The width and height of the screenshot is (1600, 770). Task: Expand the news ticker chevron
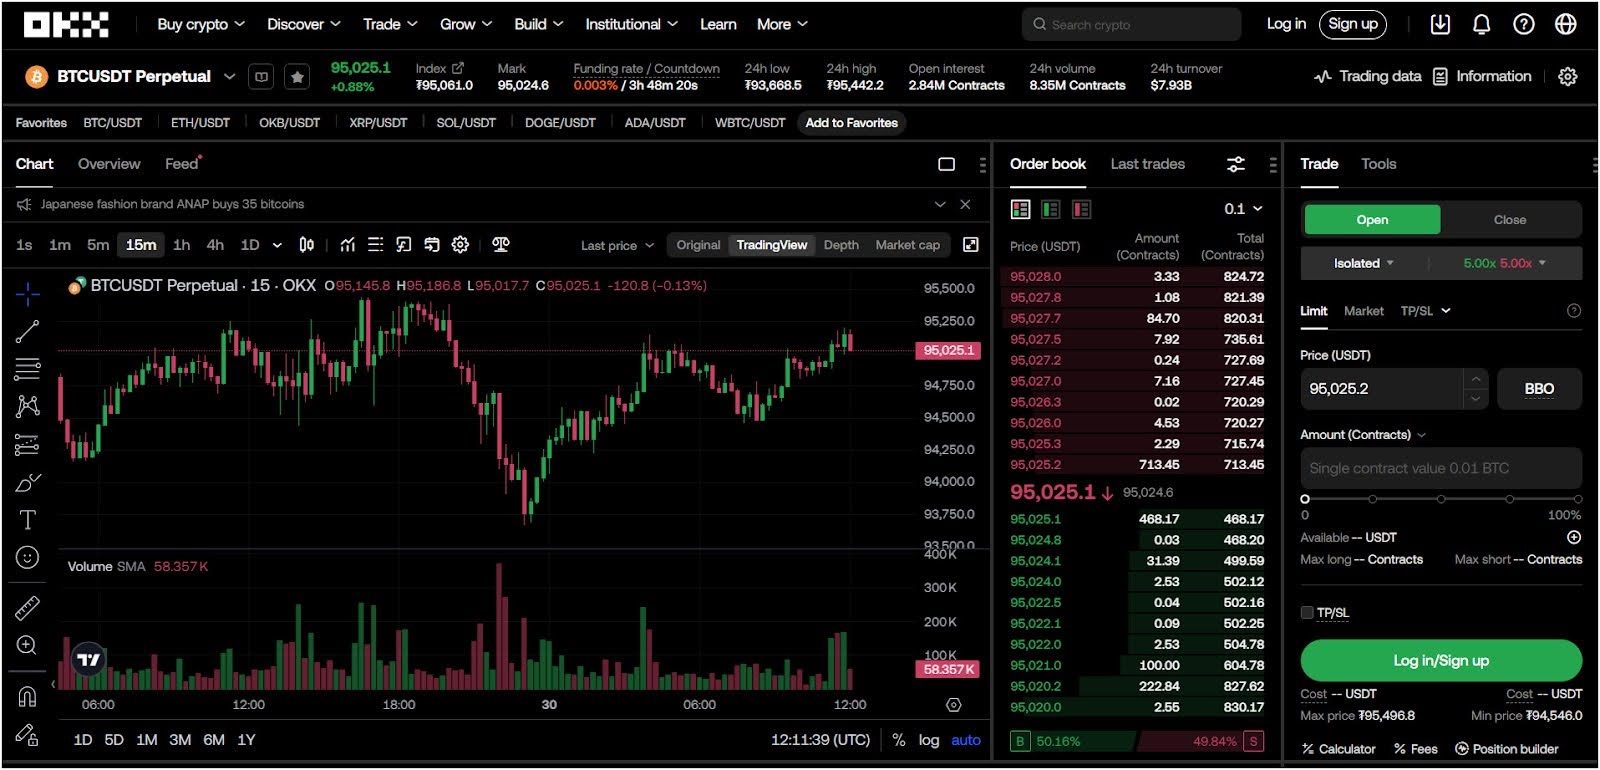[940, 204]
